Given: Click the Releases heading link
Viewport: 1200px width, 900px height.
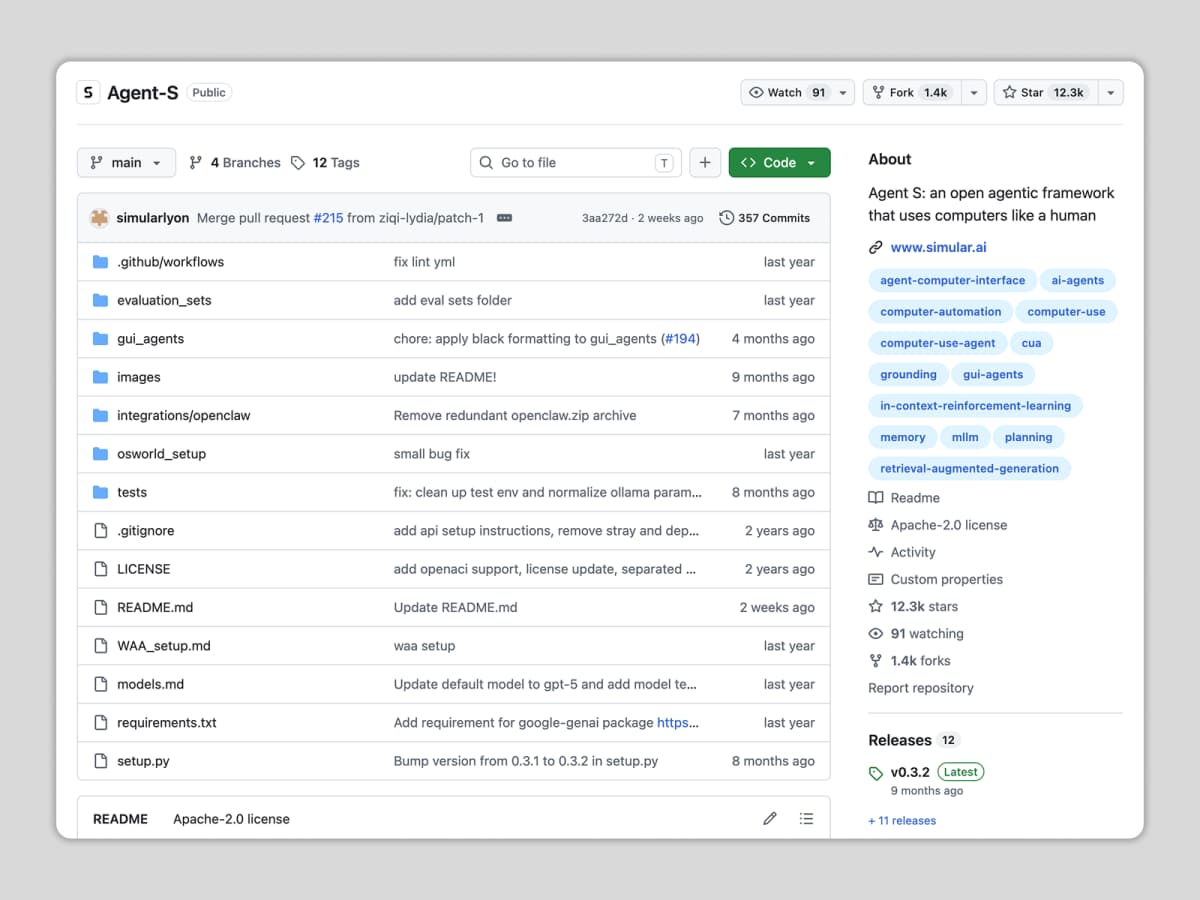Looking at the screenshot, I should (900, 740).
